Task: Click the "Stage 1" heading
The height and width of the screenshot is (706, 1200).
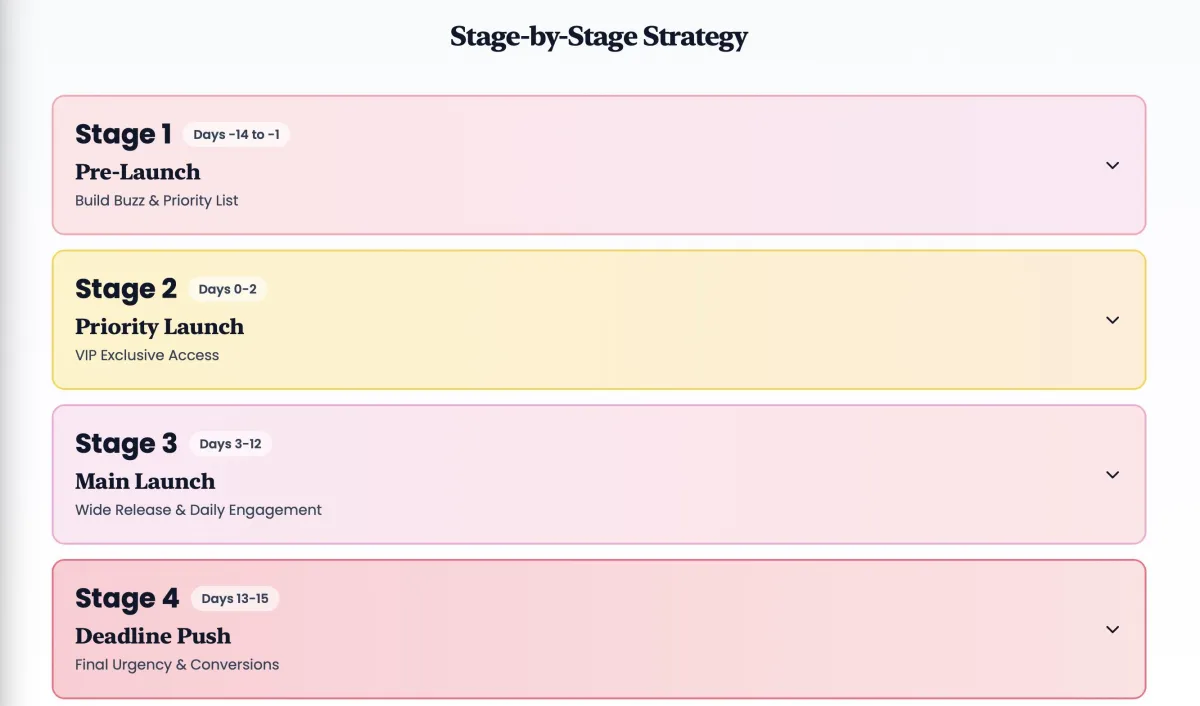Action: click(123, 134)
